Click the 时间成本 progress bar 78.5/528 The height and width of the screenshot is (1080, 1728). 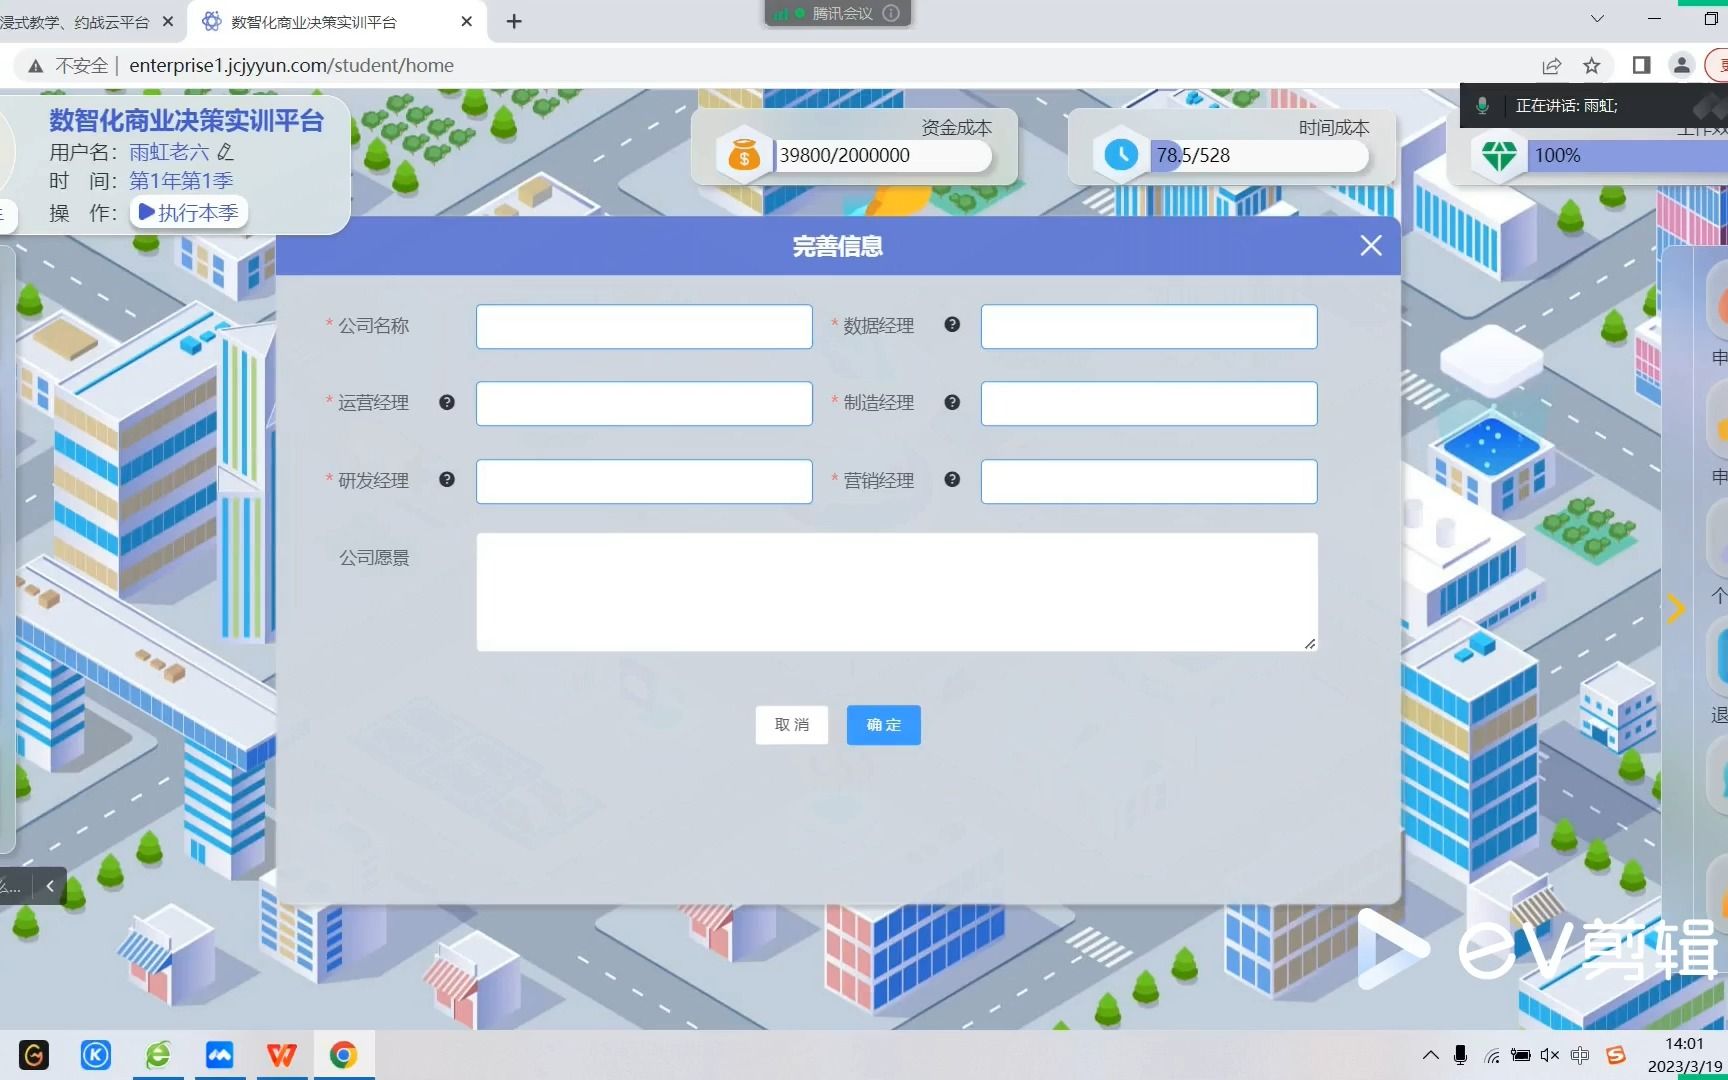pos(1259,155)
